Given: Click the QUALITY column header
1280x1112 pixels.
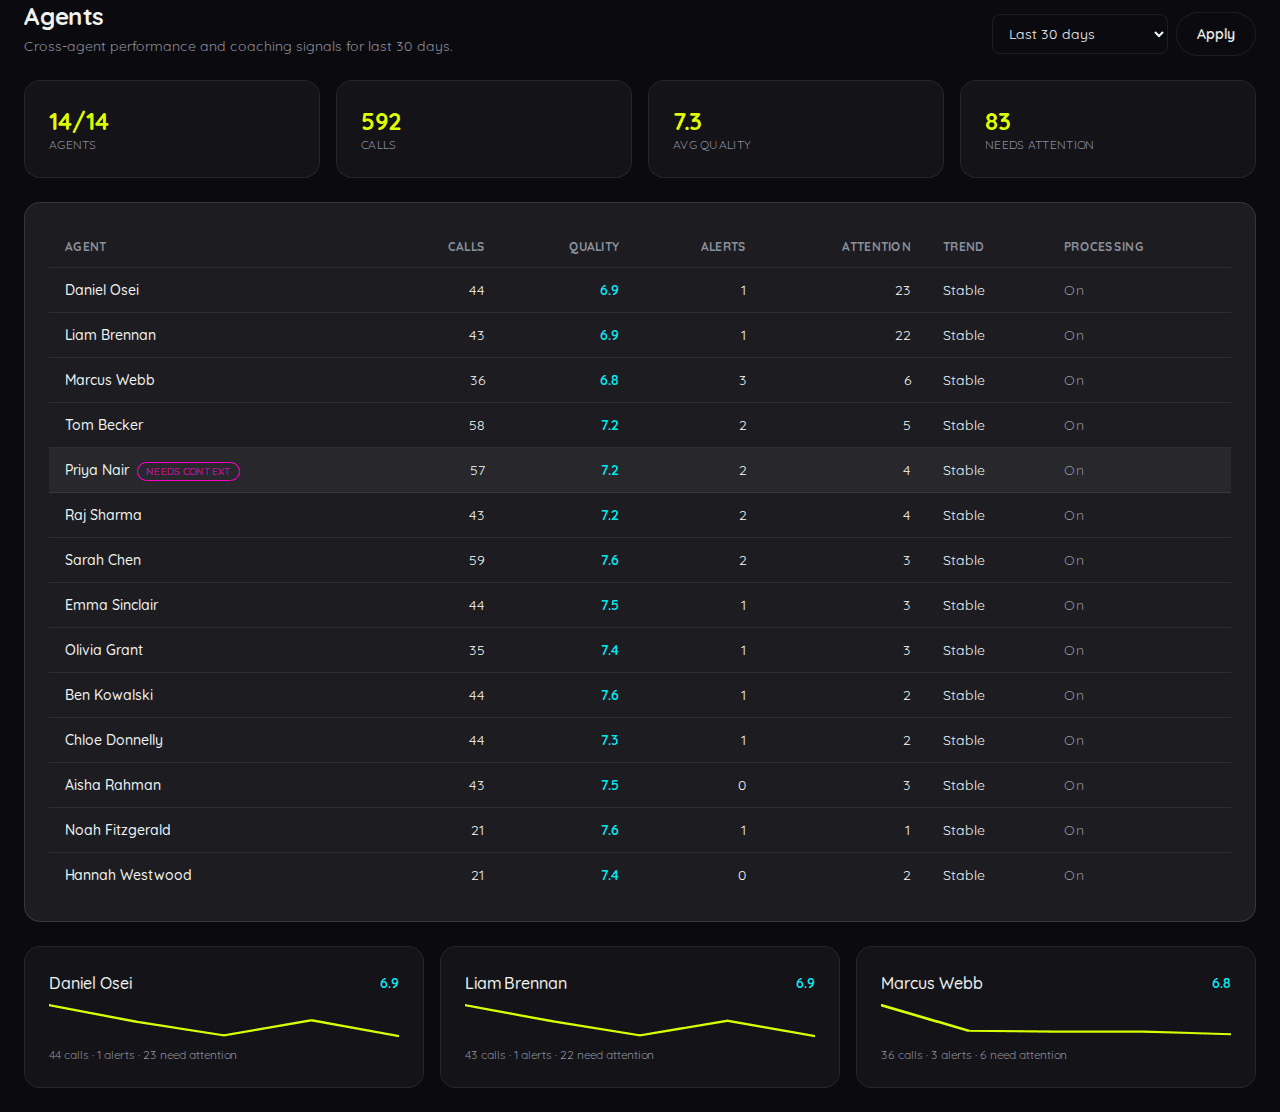Looking at the screenshot, I should (594, 246).
